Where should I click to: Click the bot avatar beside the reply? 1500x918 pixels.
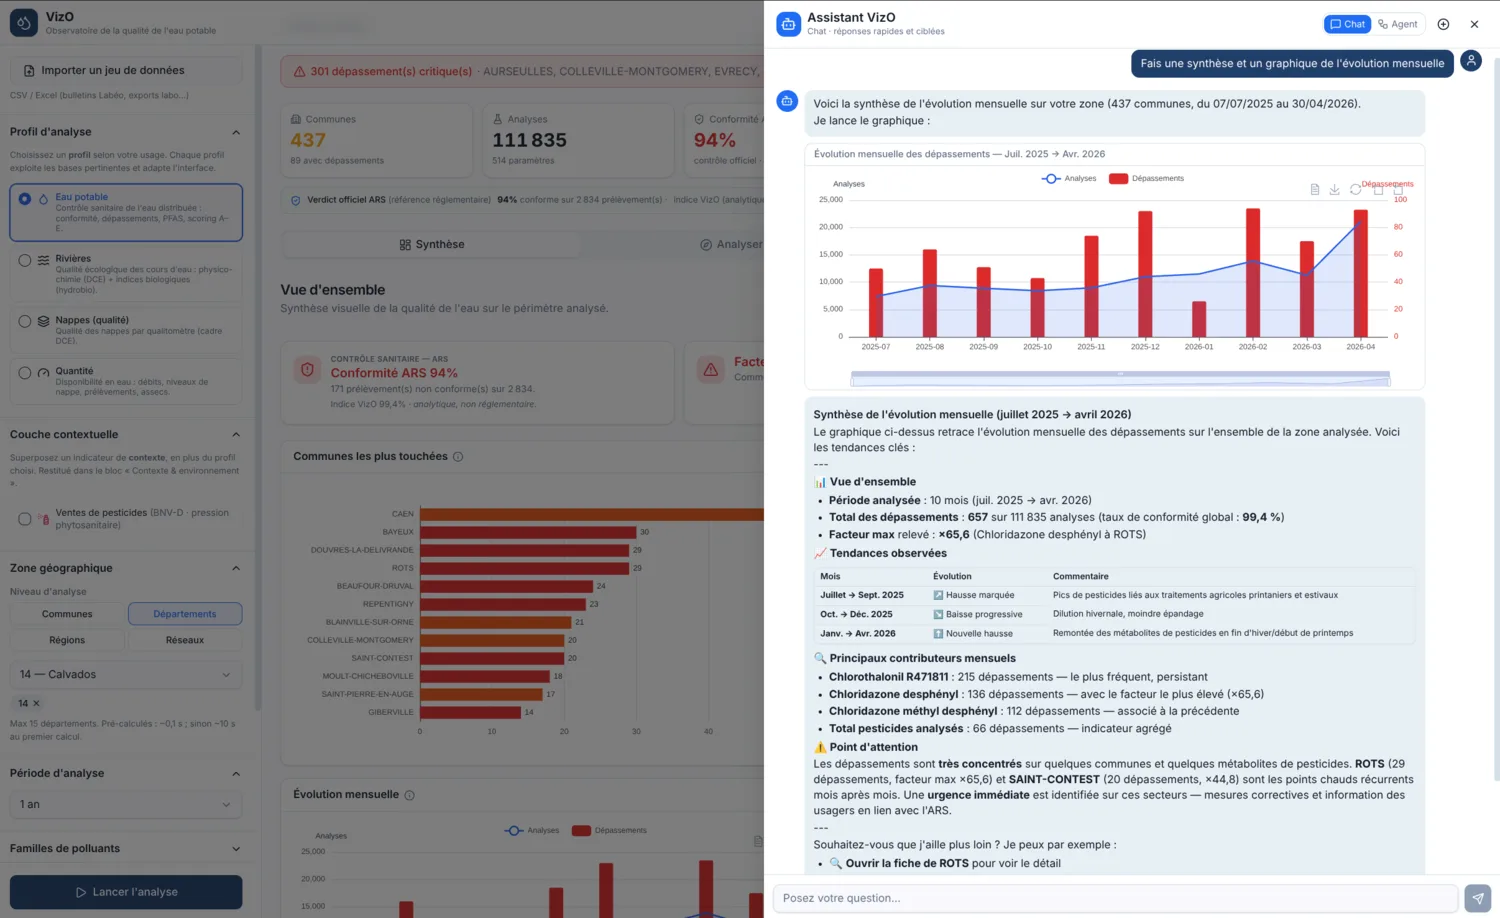787,101
